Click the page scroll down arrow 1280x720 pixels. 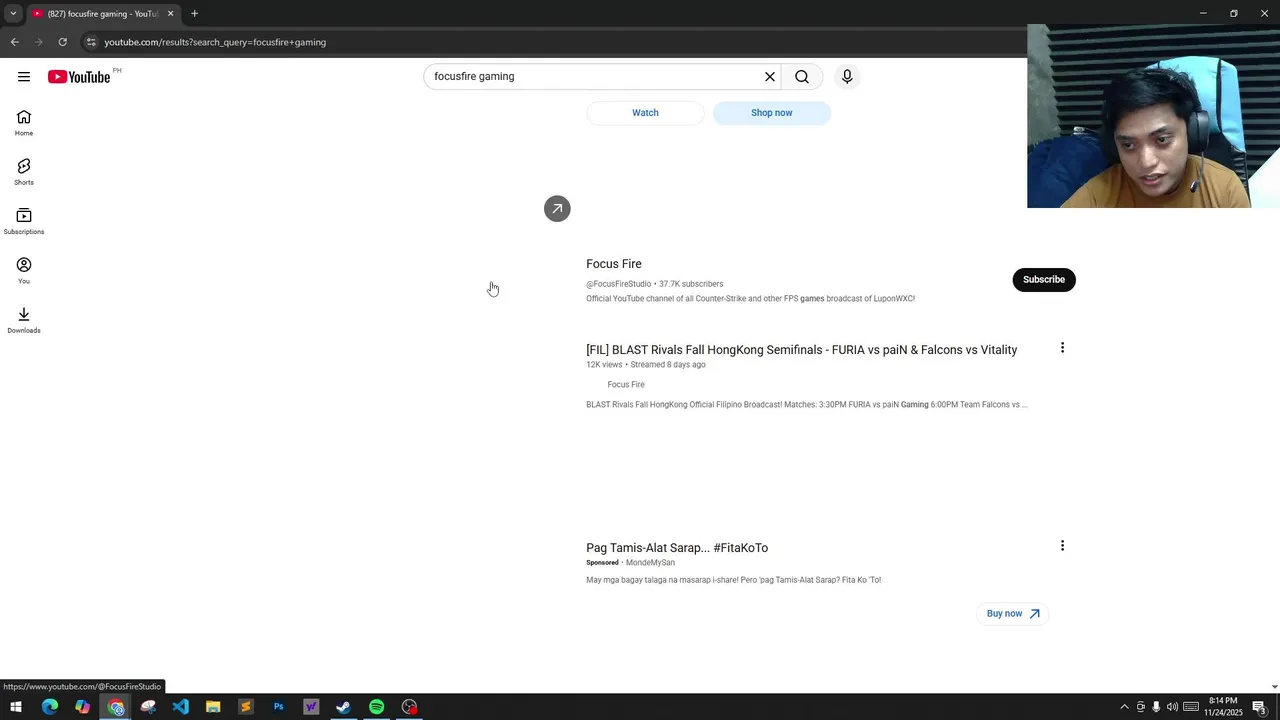[1274, 687]
